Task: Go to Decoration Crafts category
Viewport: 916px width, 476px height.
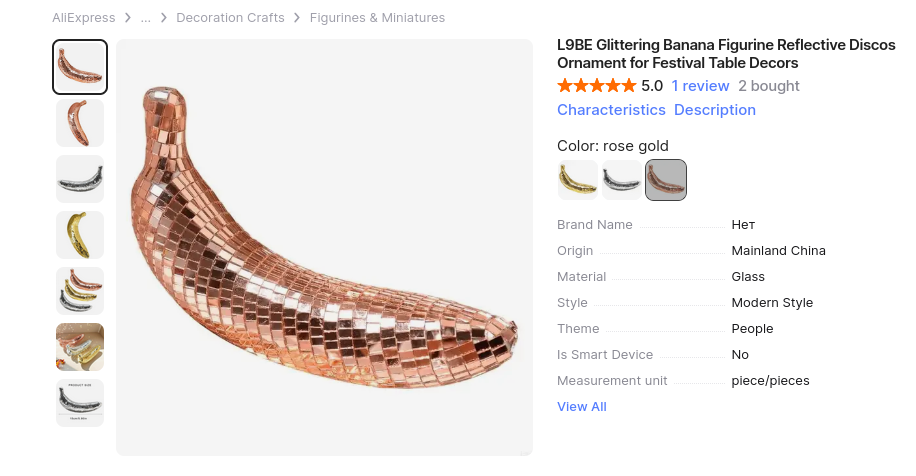Action: coord(230,18)
